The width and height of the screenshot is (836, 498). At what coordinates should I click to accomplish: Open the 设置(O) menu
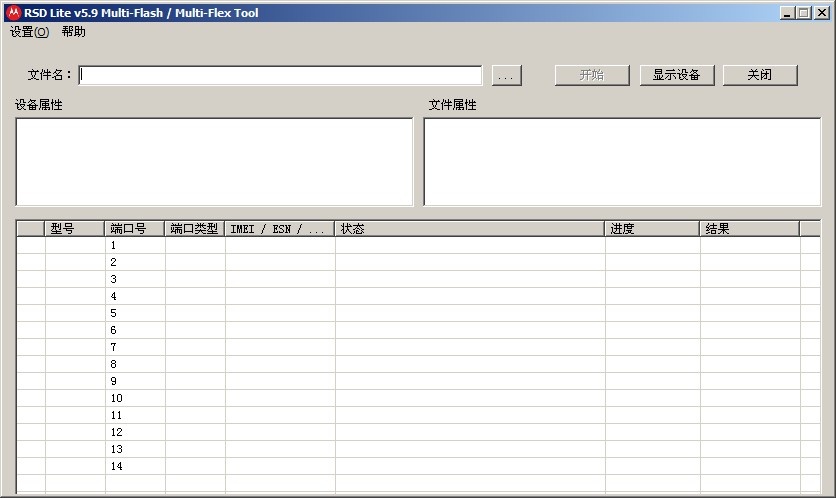point(29,32)
